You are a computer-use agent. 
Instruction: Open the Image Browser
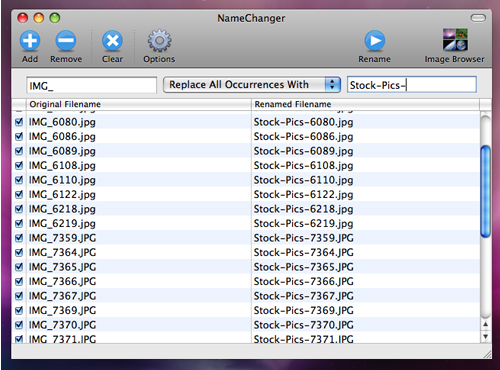tap(455, 40)
